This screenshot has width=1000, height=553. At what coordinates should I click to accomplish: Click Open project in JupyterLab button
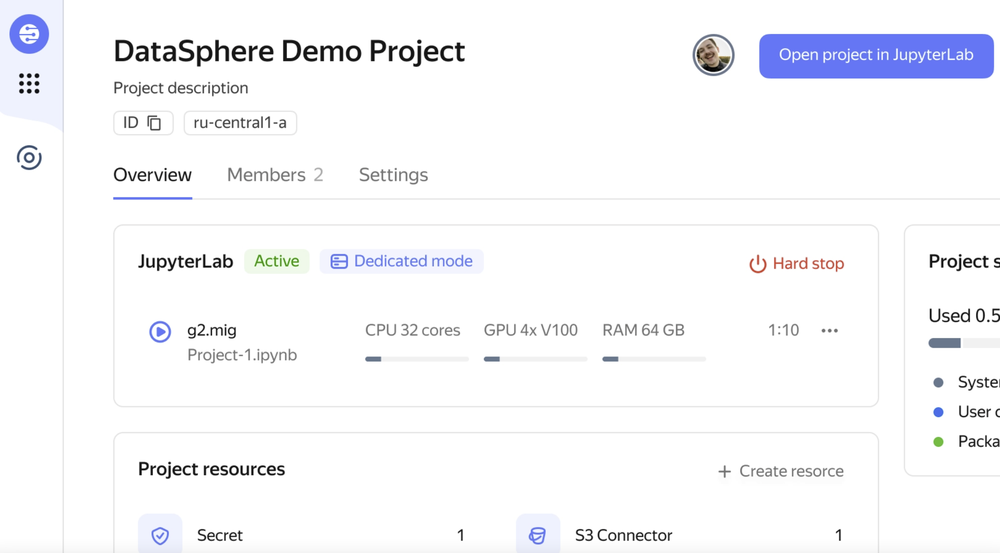[x=876, y=56]
